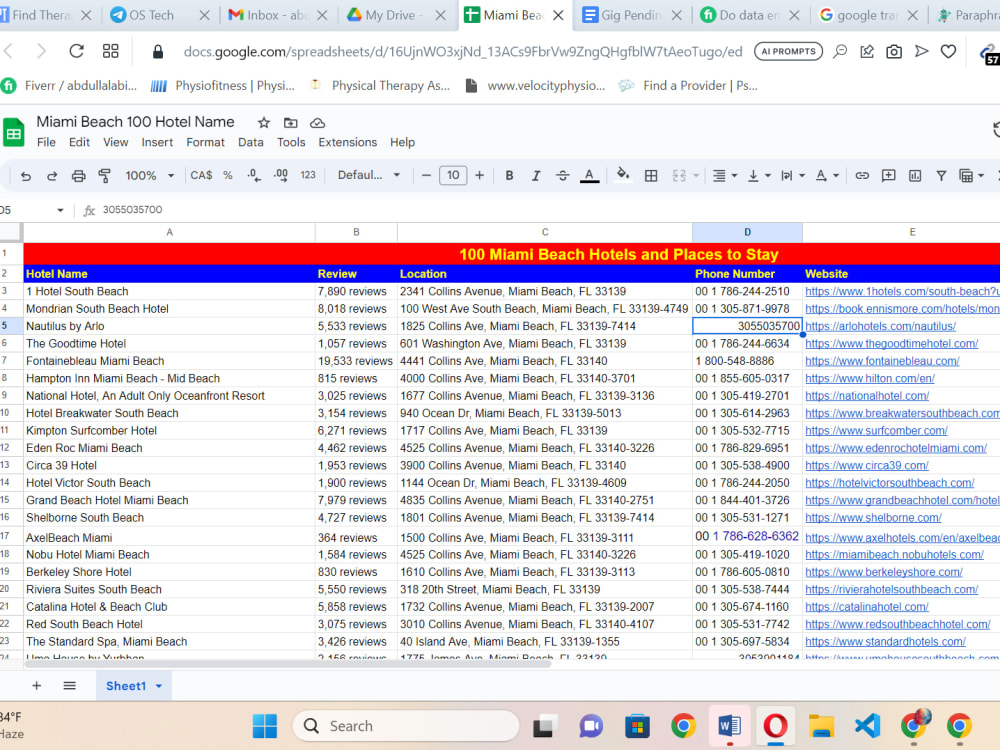Click the AI PROMPTS button
The image size is (1000, 750).
(788, 51)
